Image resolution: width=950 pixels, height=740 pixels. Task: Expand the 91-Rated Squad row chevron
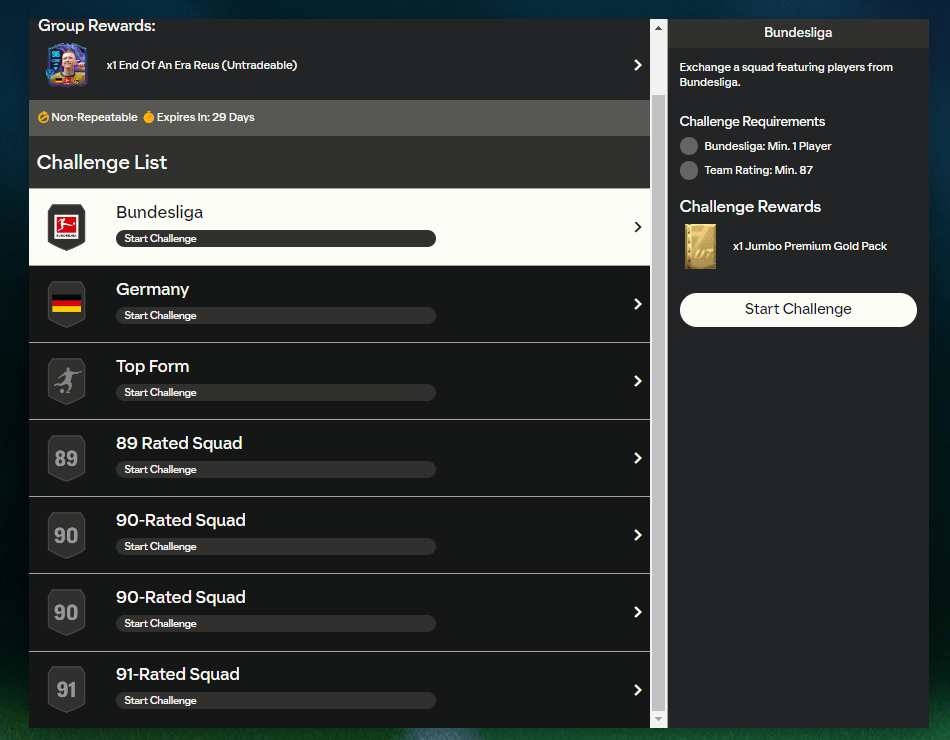coord(637,690)
